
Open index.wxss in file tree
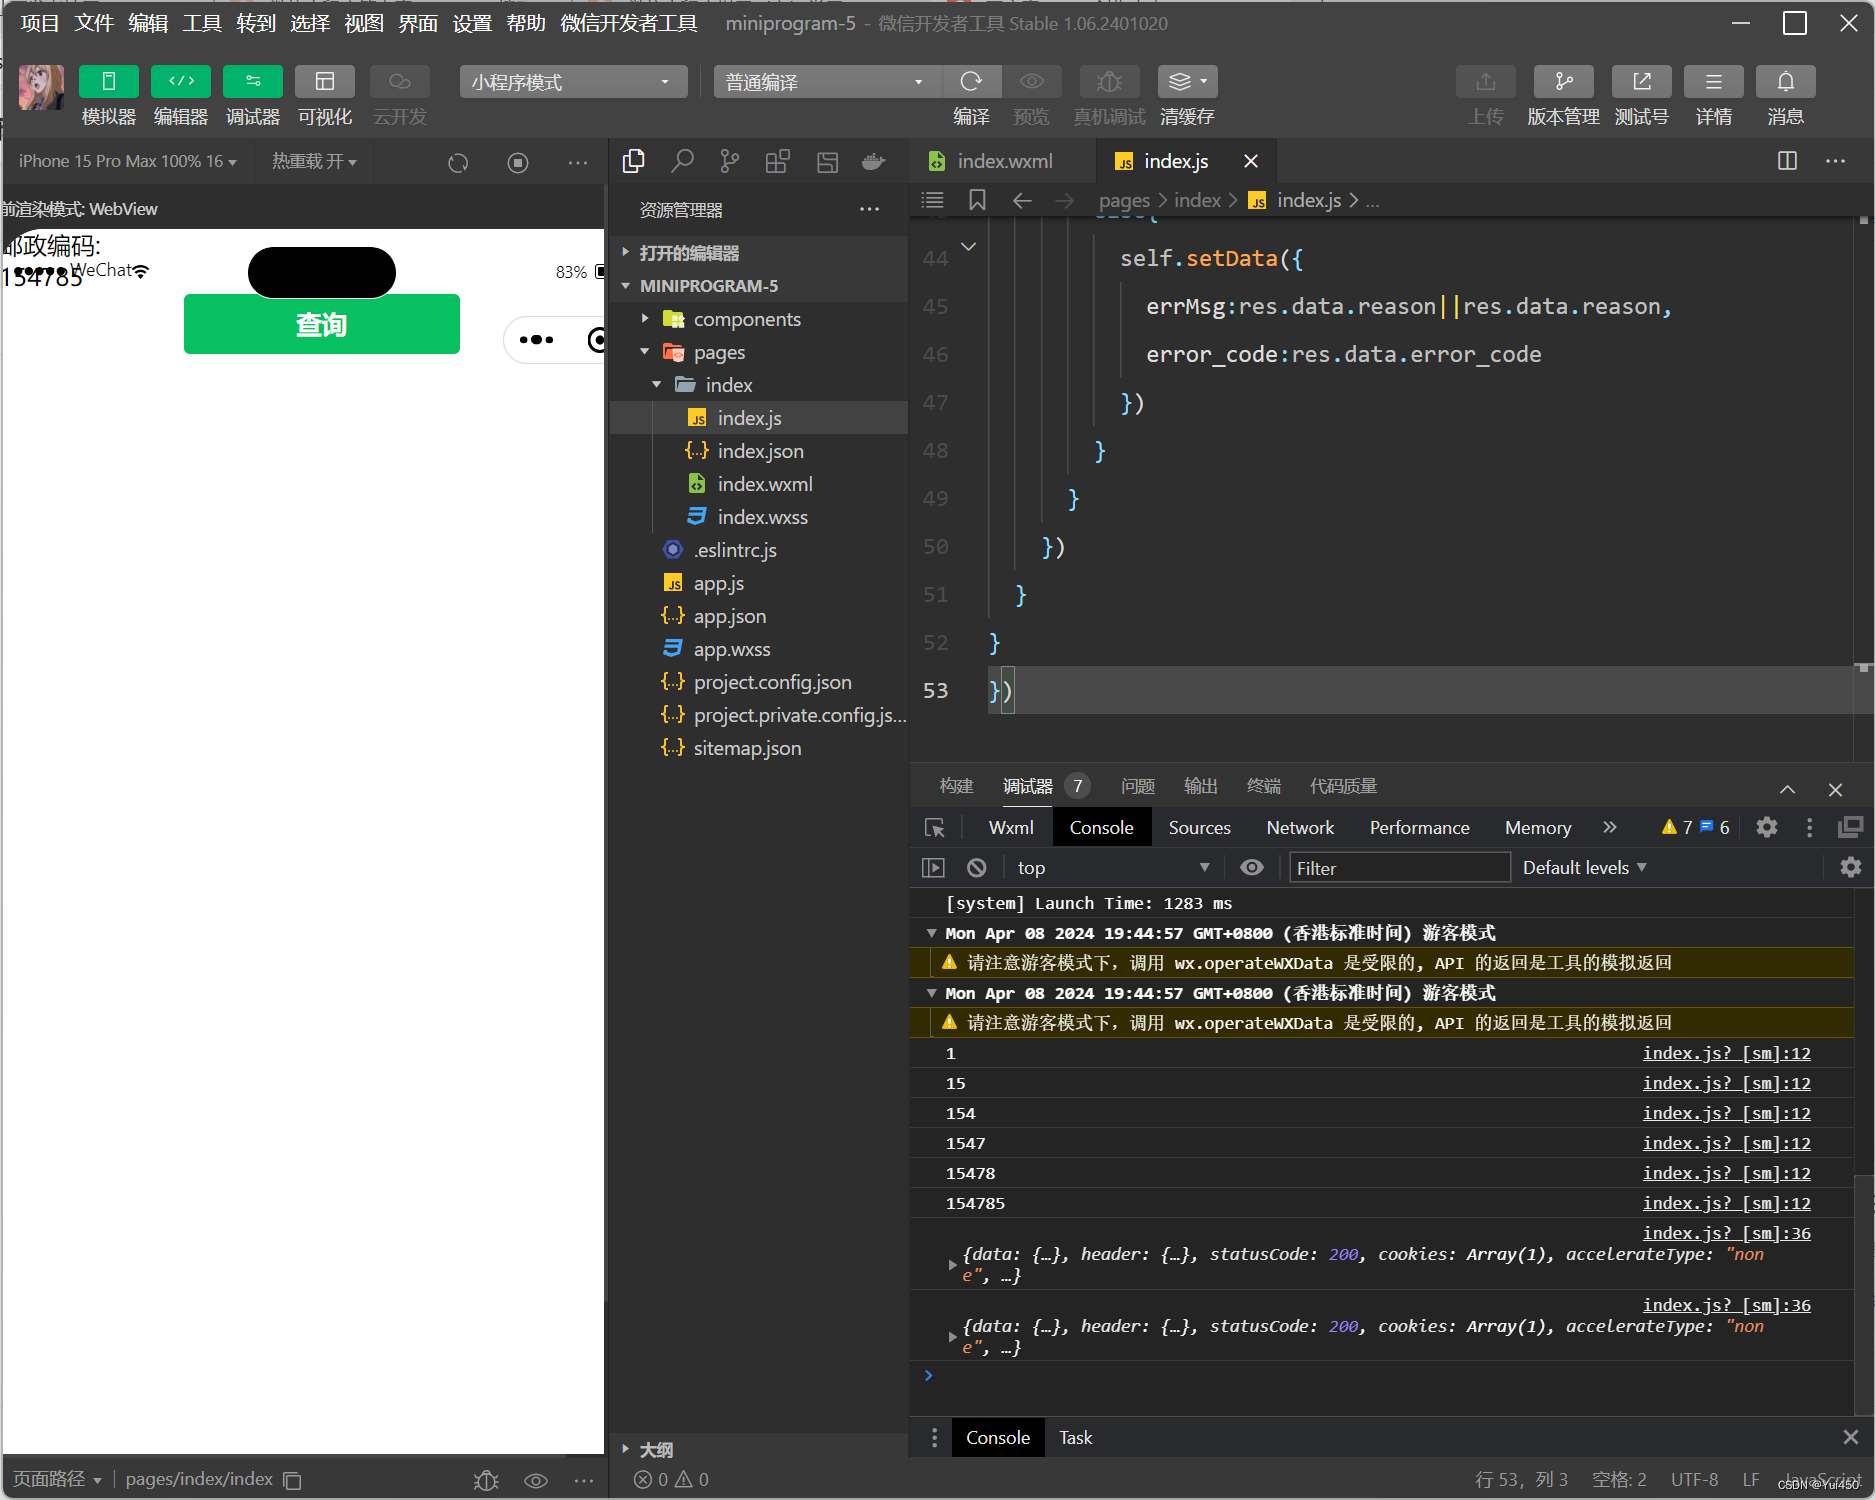pyautogui.click(x=758, y=517)
